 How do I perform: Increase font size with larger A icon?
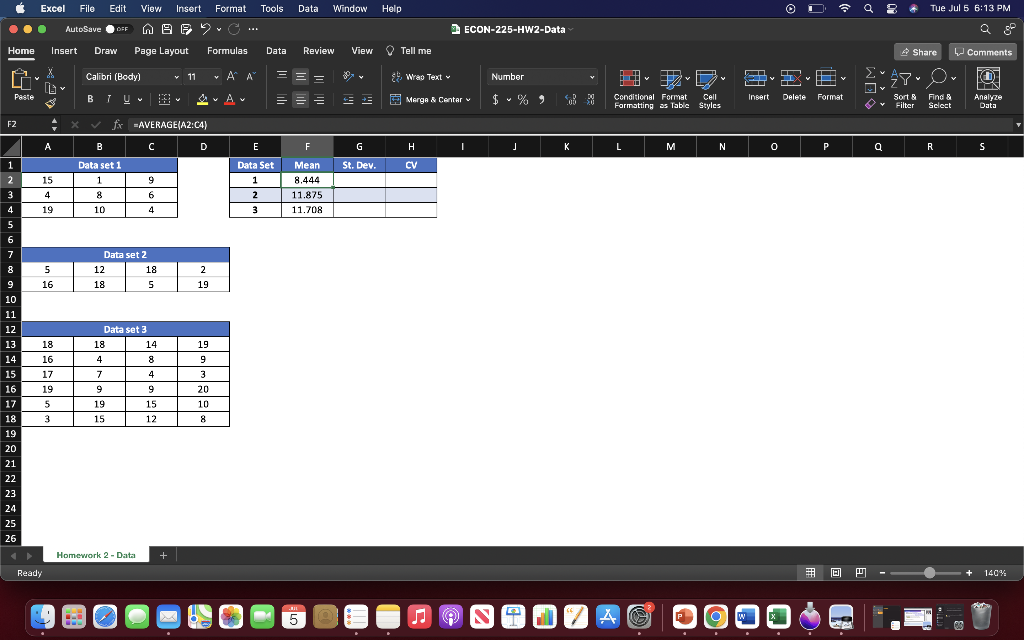[x=232, y=76]
